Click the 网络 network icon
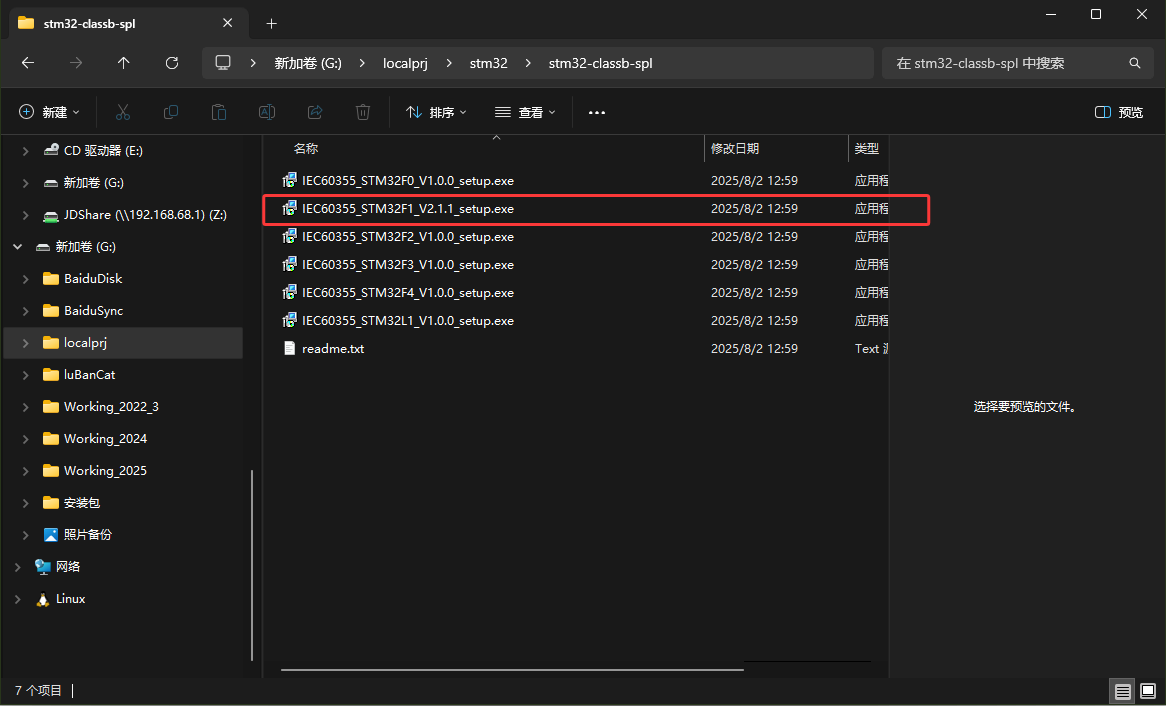Screen dimensions: 1166x706 coord(43,566)
